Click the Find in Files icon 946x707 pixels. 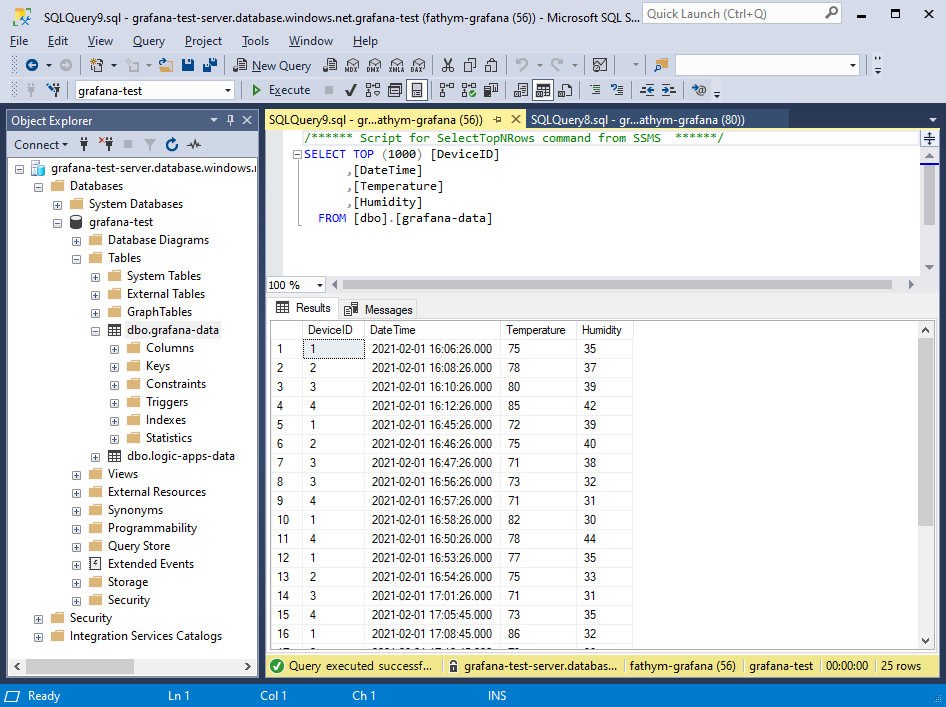tap(661, 65)
